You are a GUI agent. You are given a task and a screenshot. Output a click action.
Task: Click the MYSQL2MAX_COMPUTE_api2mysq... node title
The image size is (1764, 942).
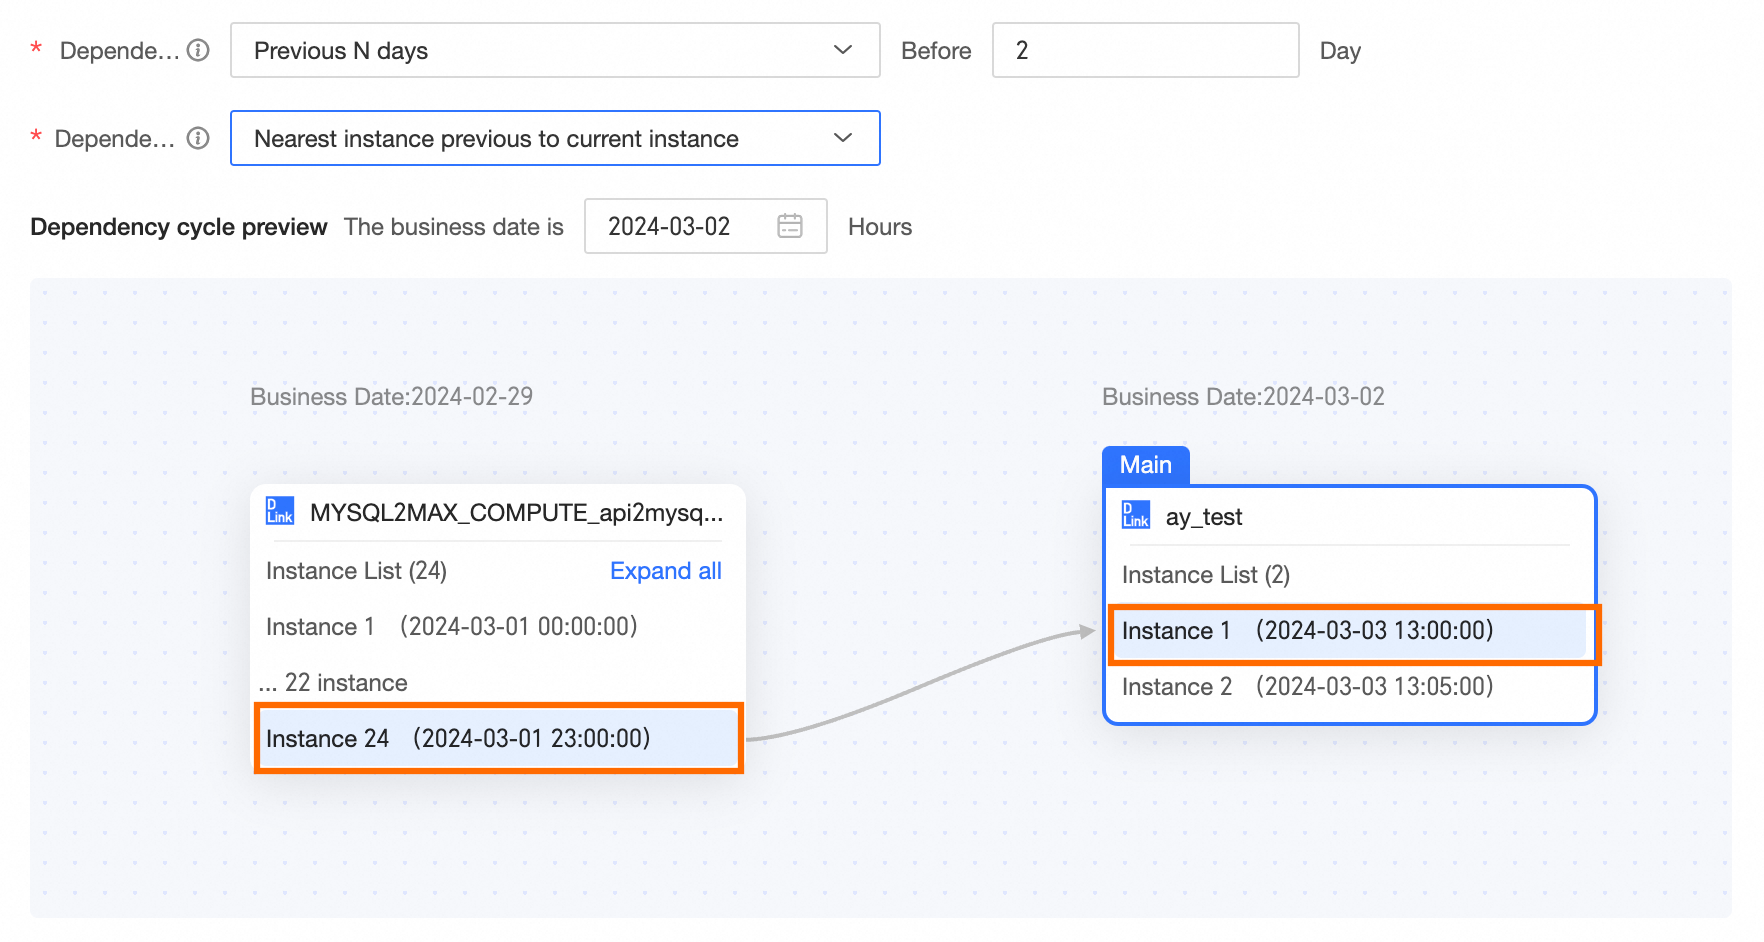(516, 512)
